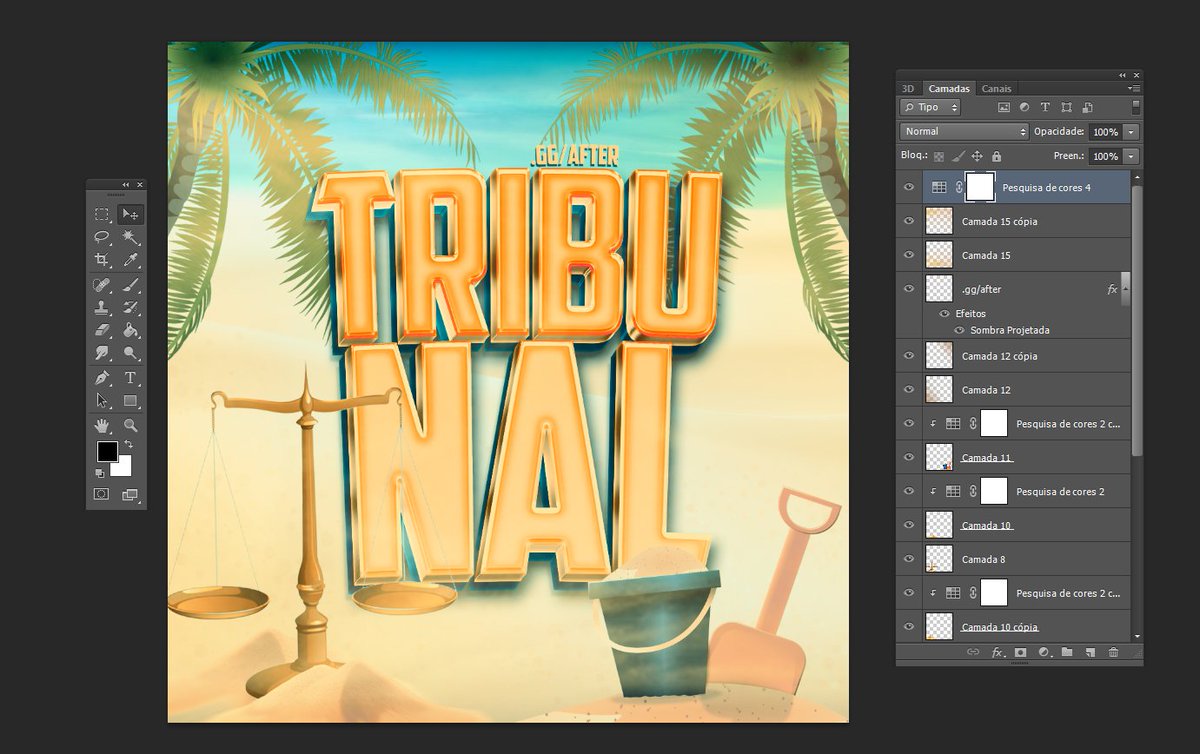
Task: Select the Paint Bucket tool
Action: point(130,330)
